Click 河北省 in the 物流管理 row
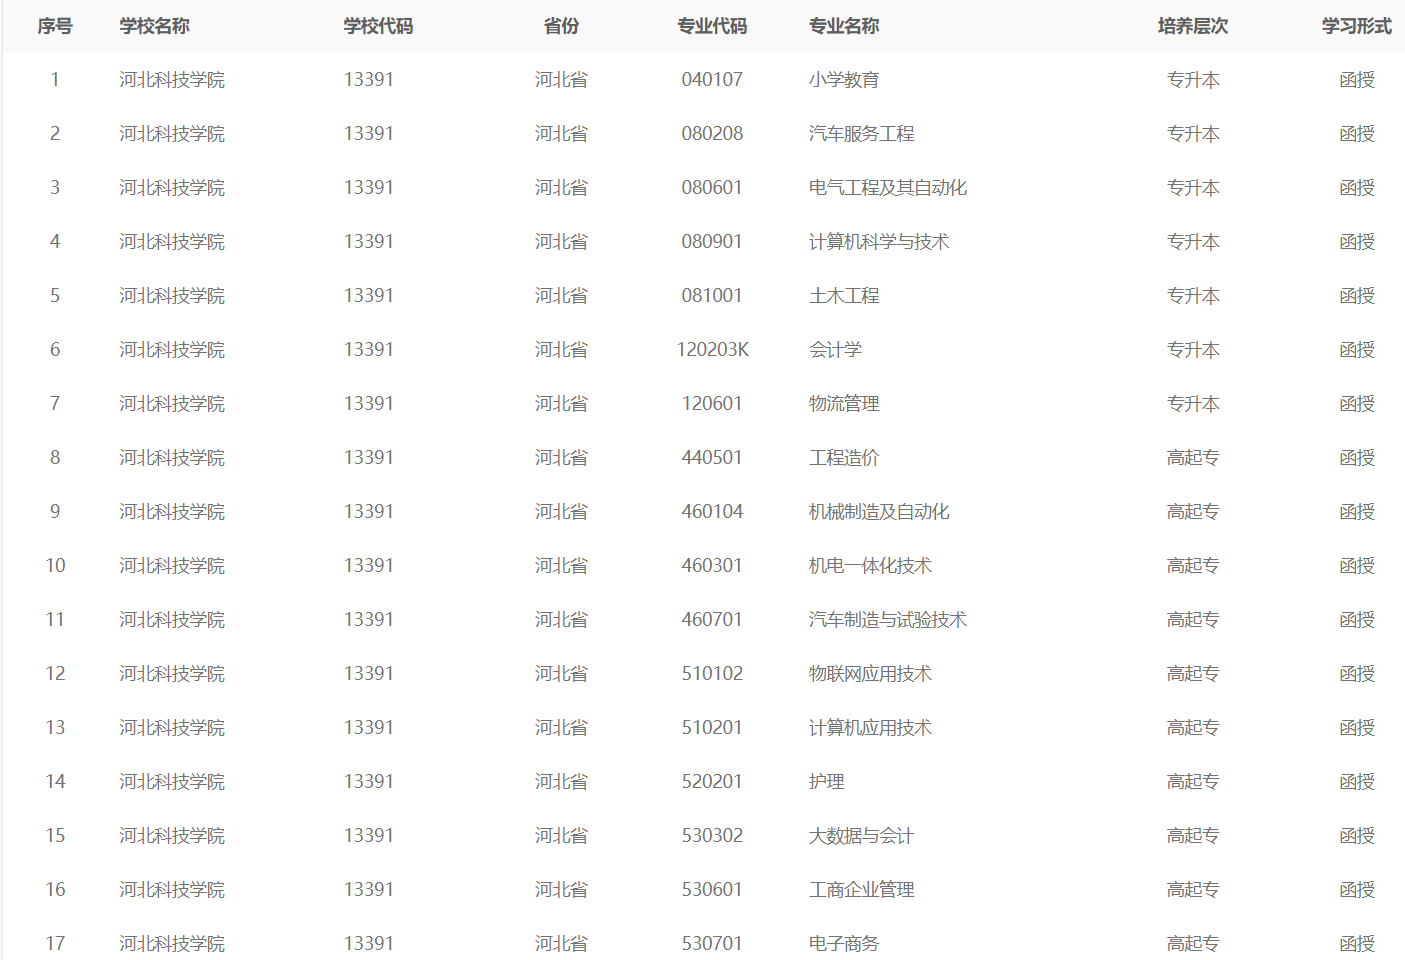The image size is (1405, 960). (561, 404)
